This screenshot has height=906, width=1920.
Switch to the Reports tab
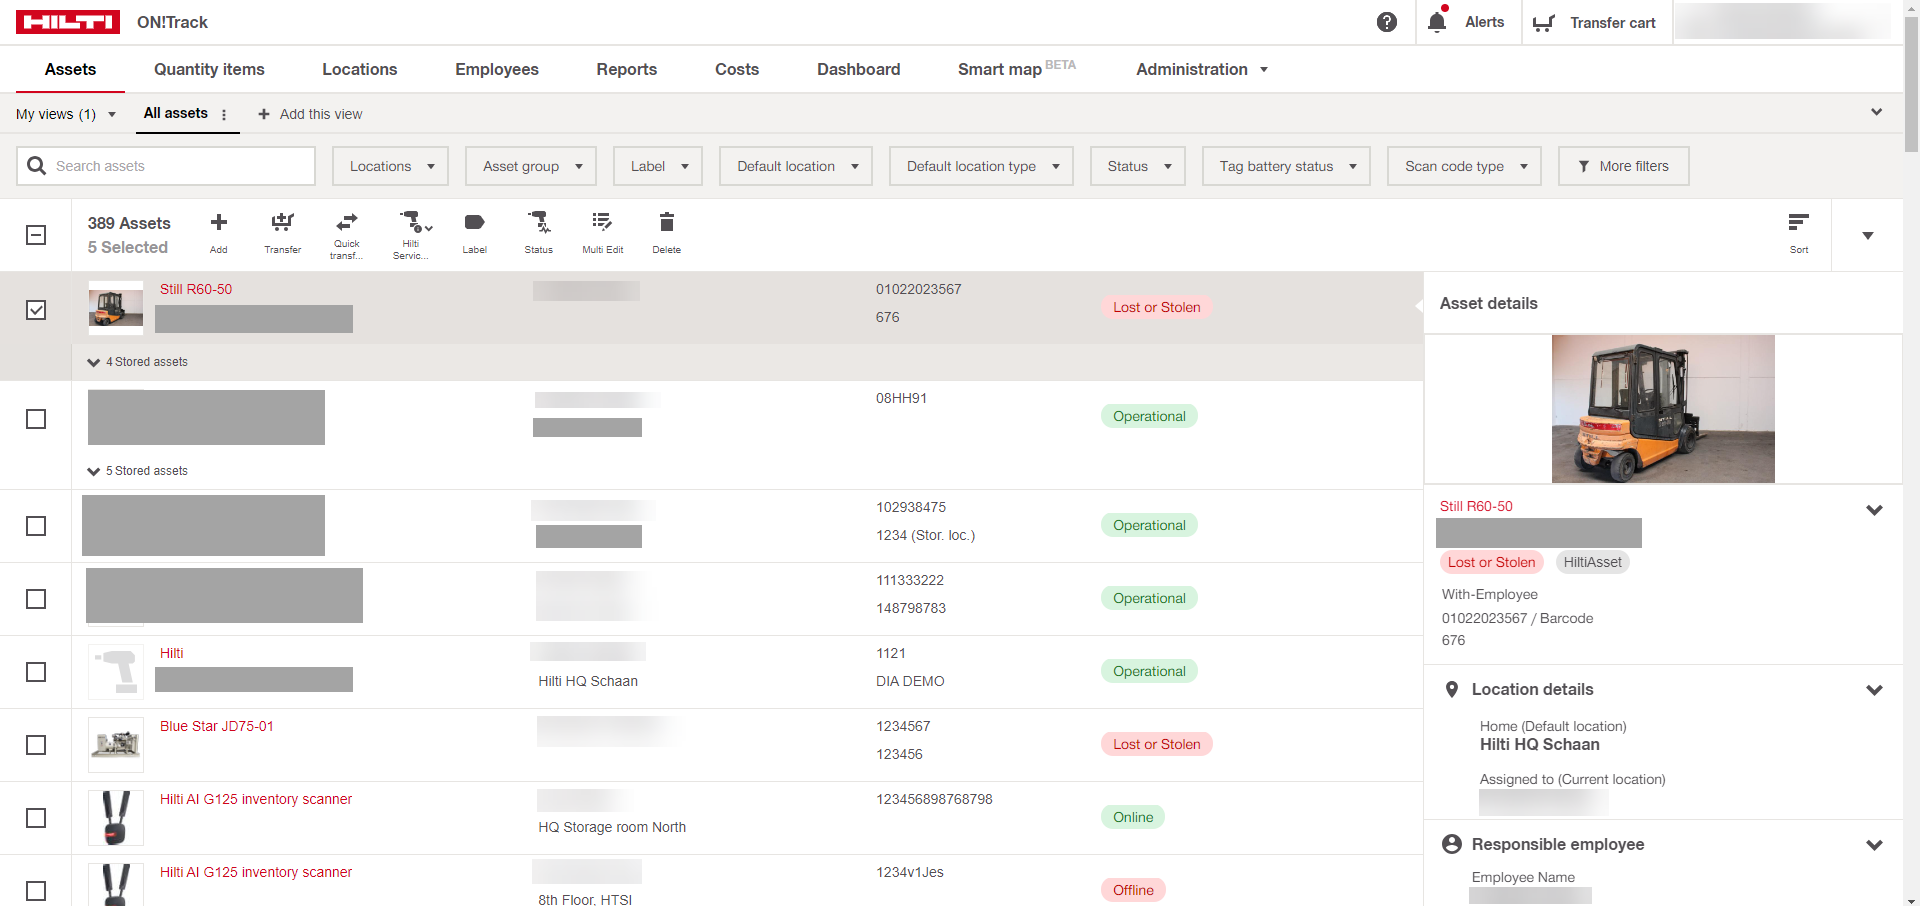[627, 69]
